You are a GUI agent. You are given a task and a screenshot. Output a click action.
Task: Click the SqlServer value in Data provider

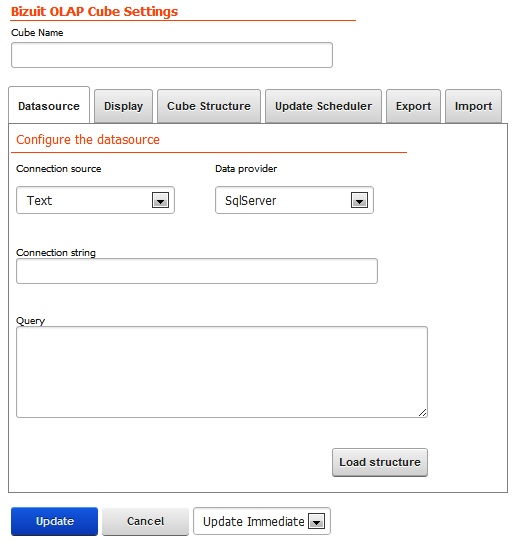click(x=251, y=201)
